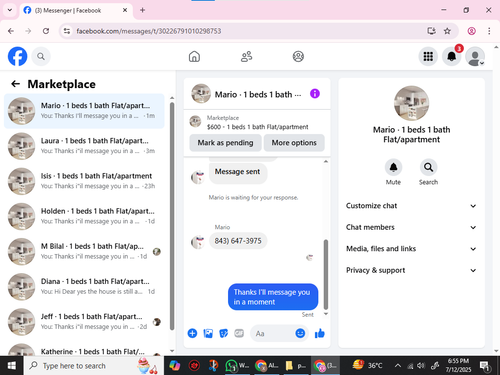This screenshot has height=375, width=500.
Task: Open the purple conversation info icon
Action: [x=315, y=94]
